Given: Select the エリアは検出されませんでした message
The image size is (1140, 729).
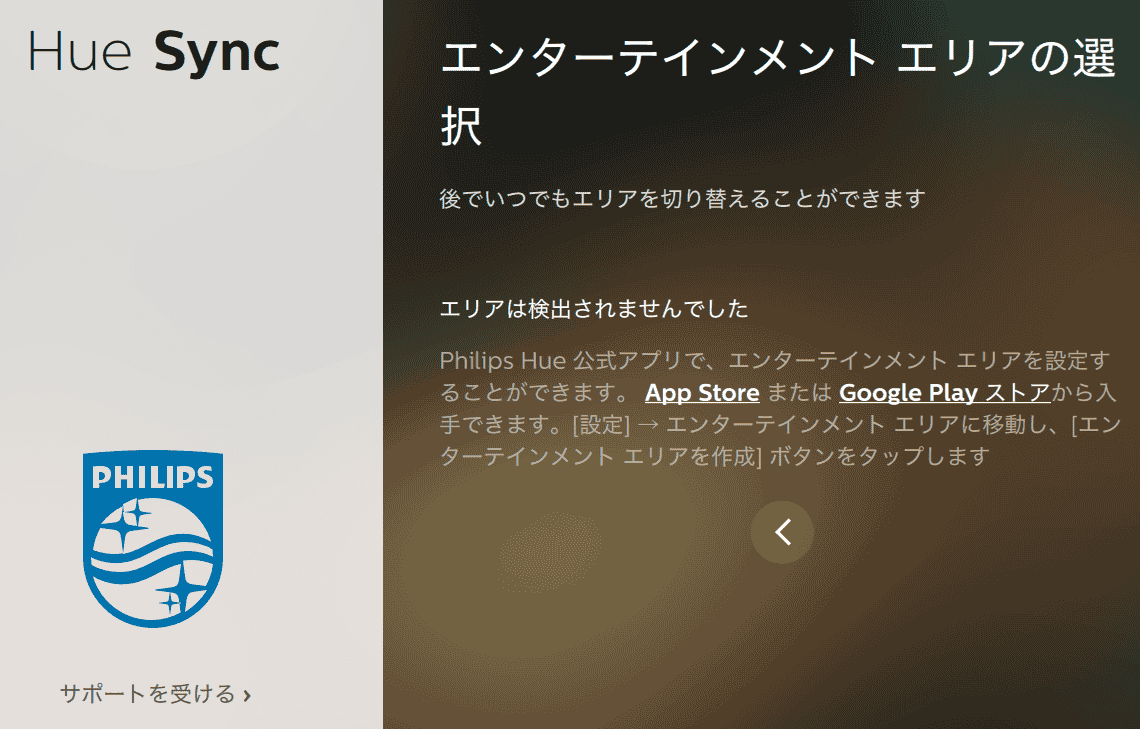Looking at the screenshot, I should pos(593,308).
